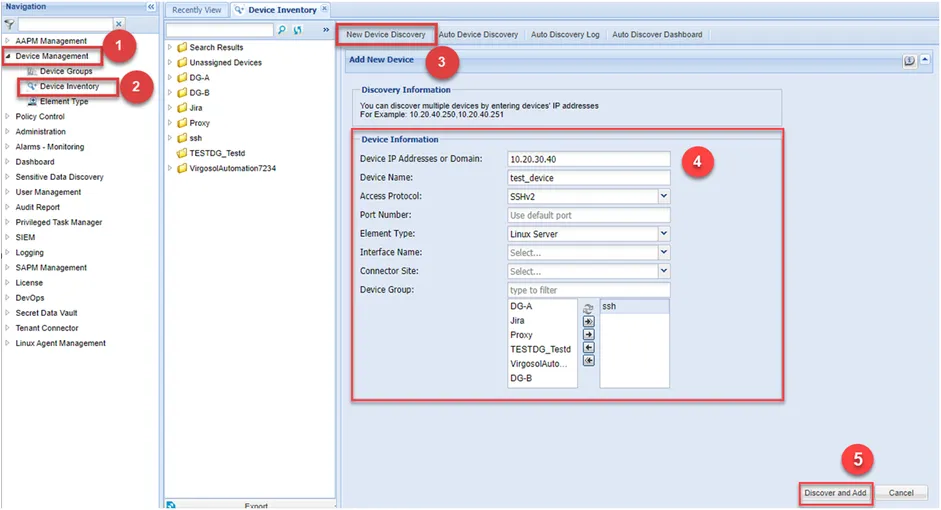
Task: Open the Access Protocol dropdown
Action: tap(664, 196)
